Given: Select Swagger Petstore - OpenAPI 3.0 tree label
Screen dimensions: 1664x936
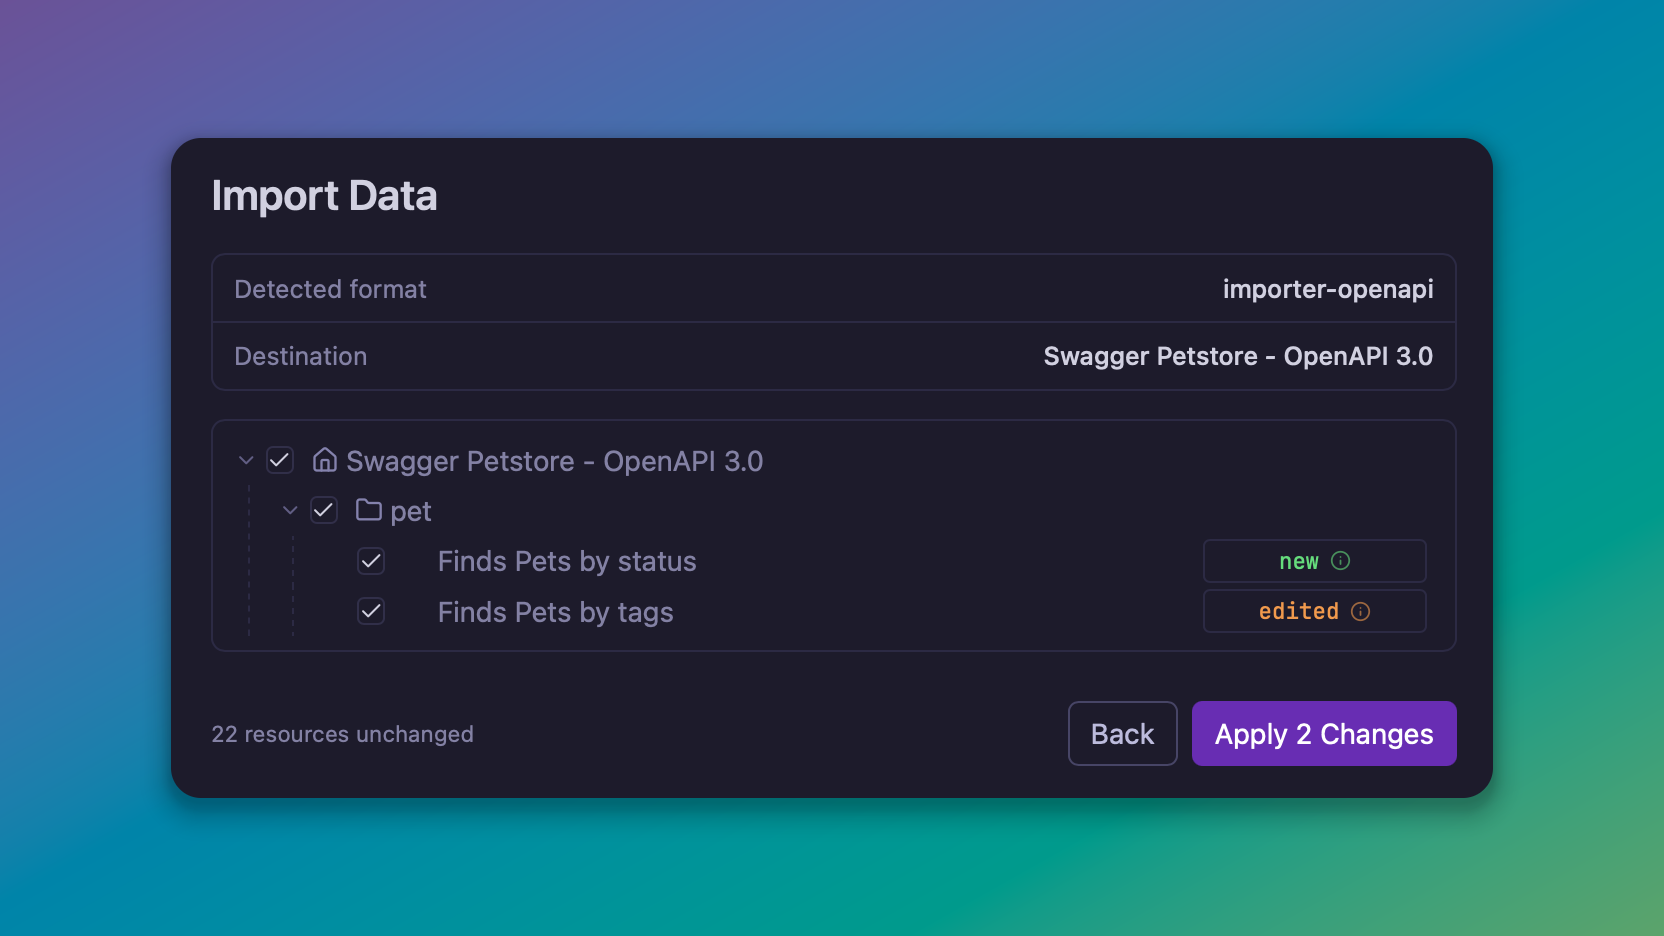Looking at the screenshot, I should point(555,461).
